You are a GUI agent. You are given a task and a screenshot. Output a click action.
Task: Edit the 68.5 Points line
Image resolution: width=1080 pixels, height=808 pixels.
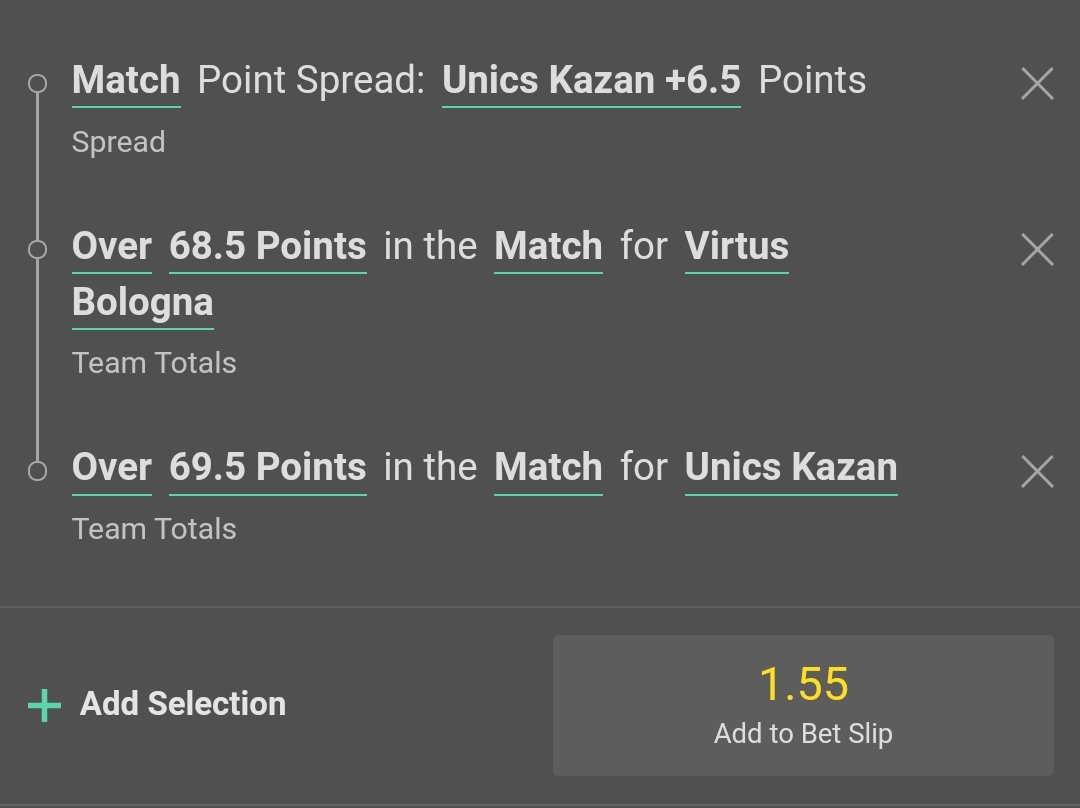(268, 247)
